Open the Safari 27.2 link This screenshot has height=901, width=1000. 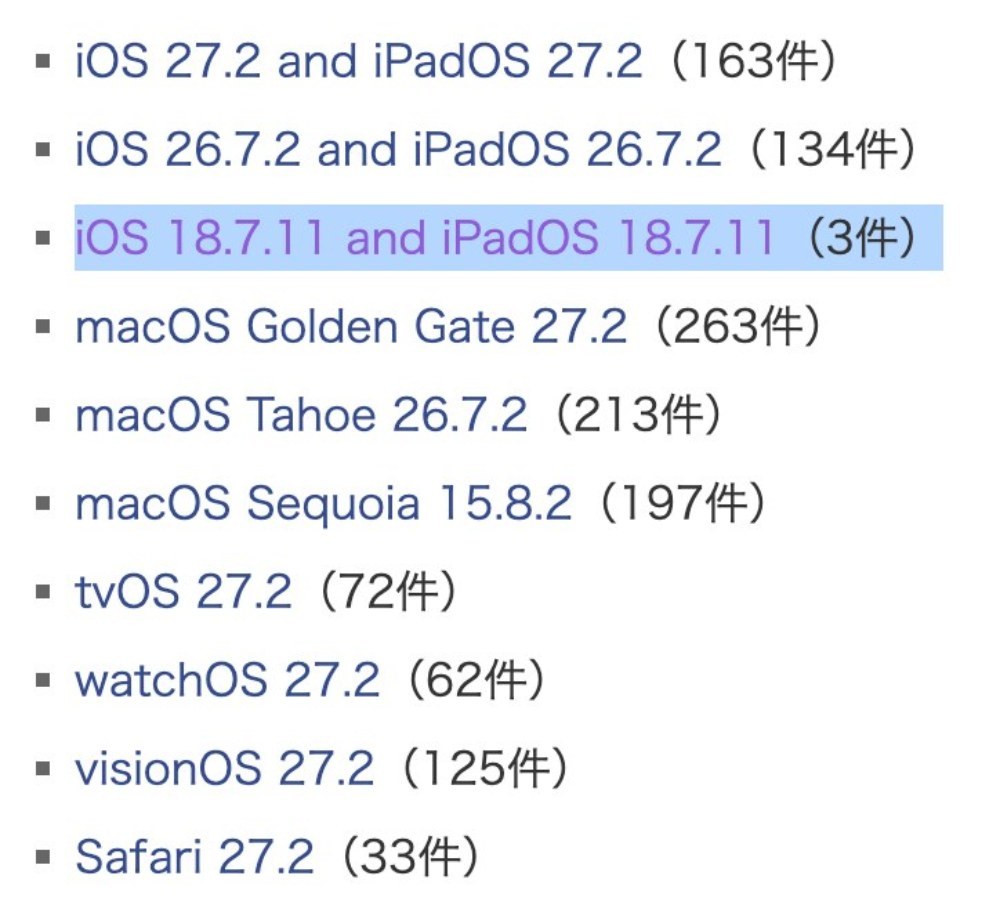click(195, 856)
